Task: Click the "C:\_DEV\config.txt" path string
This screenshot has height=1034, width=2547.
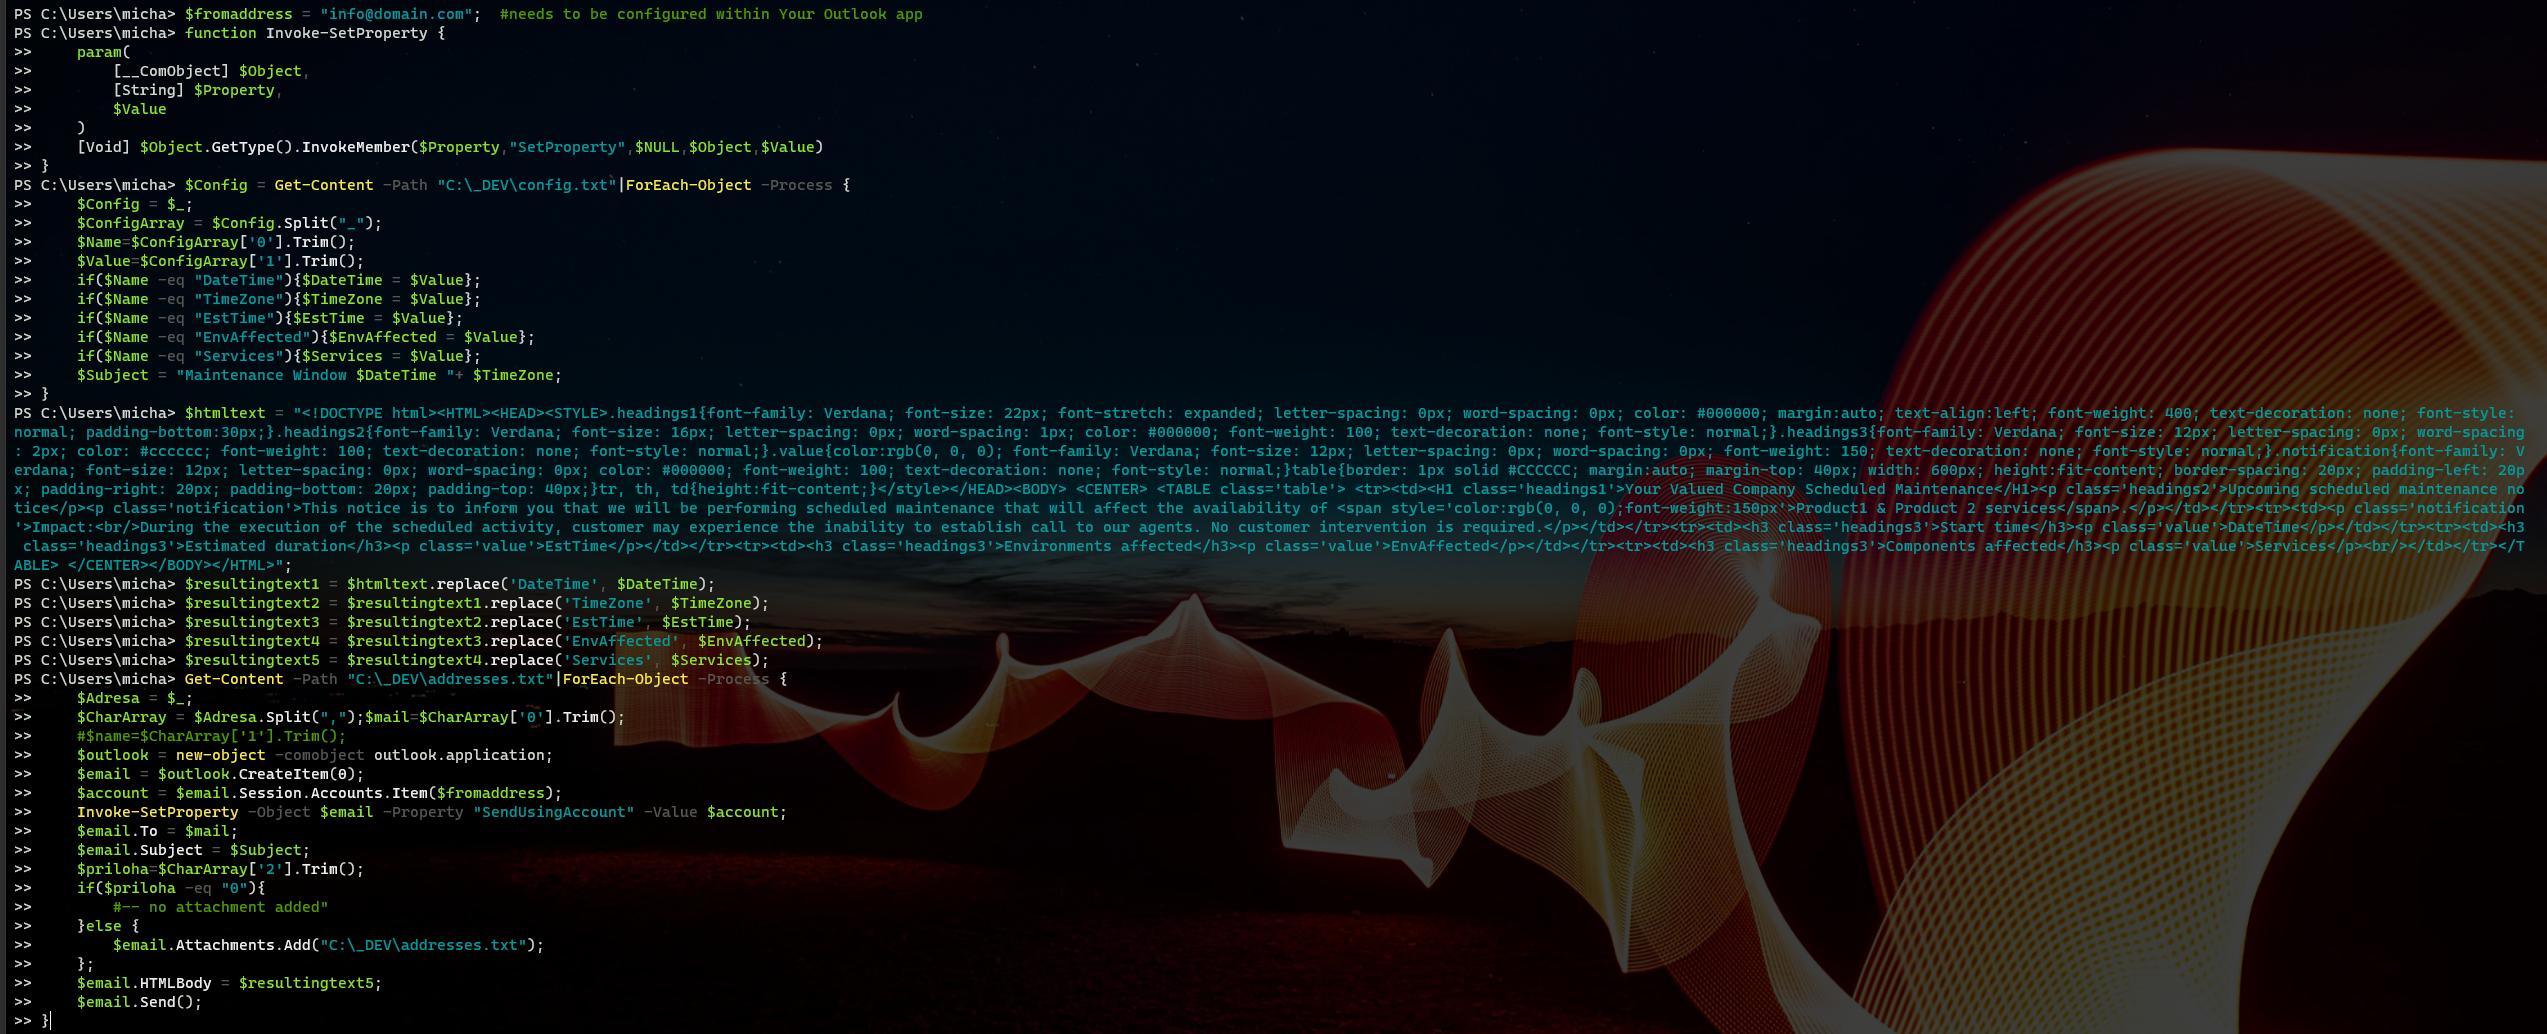Action: pos(527,185)
